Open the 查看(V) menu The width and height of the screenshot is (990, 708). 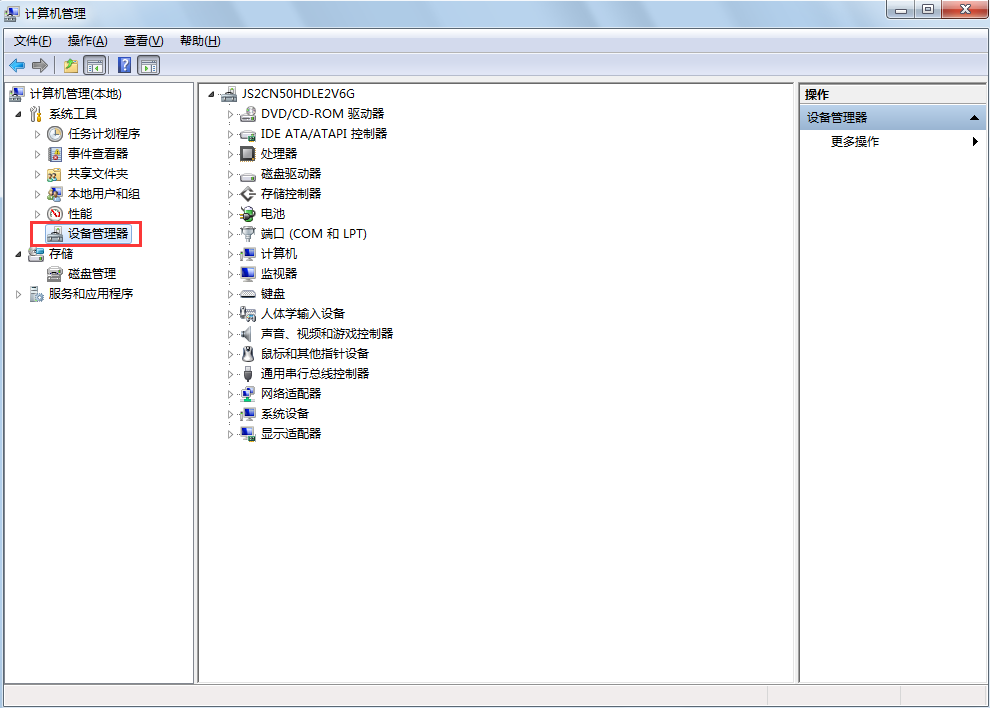point(143,41)
